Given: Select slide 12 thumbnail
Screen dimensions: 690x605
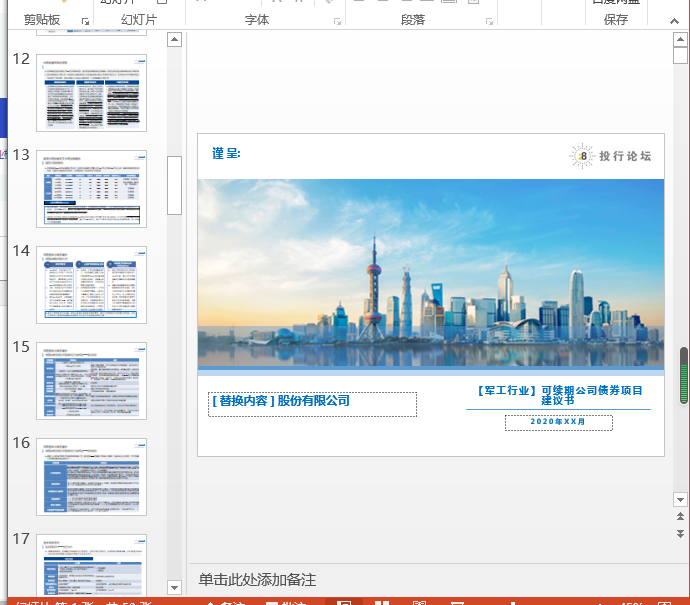Looking at the screenshot, I should pyautogui.click(x=92, y=93).
